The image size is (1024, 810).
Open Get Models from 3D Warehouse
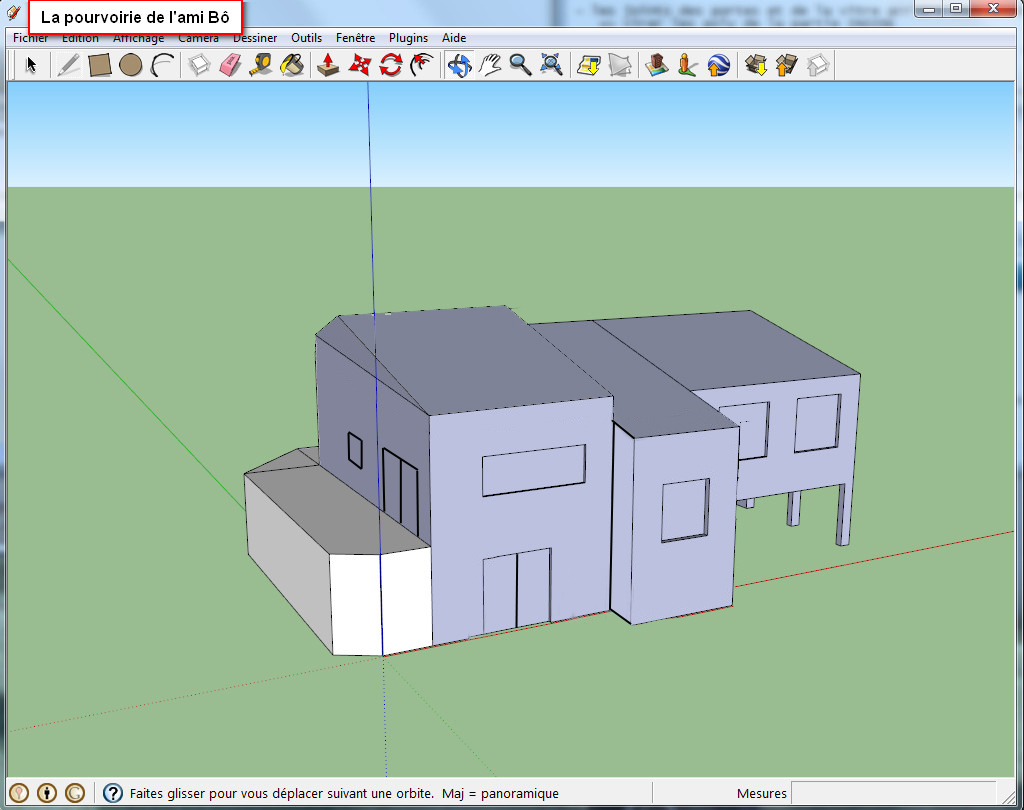pyautogui.click(x=756, y=65)
